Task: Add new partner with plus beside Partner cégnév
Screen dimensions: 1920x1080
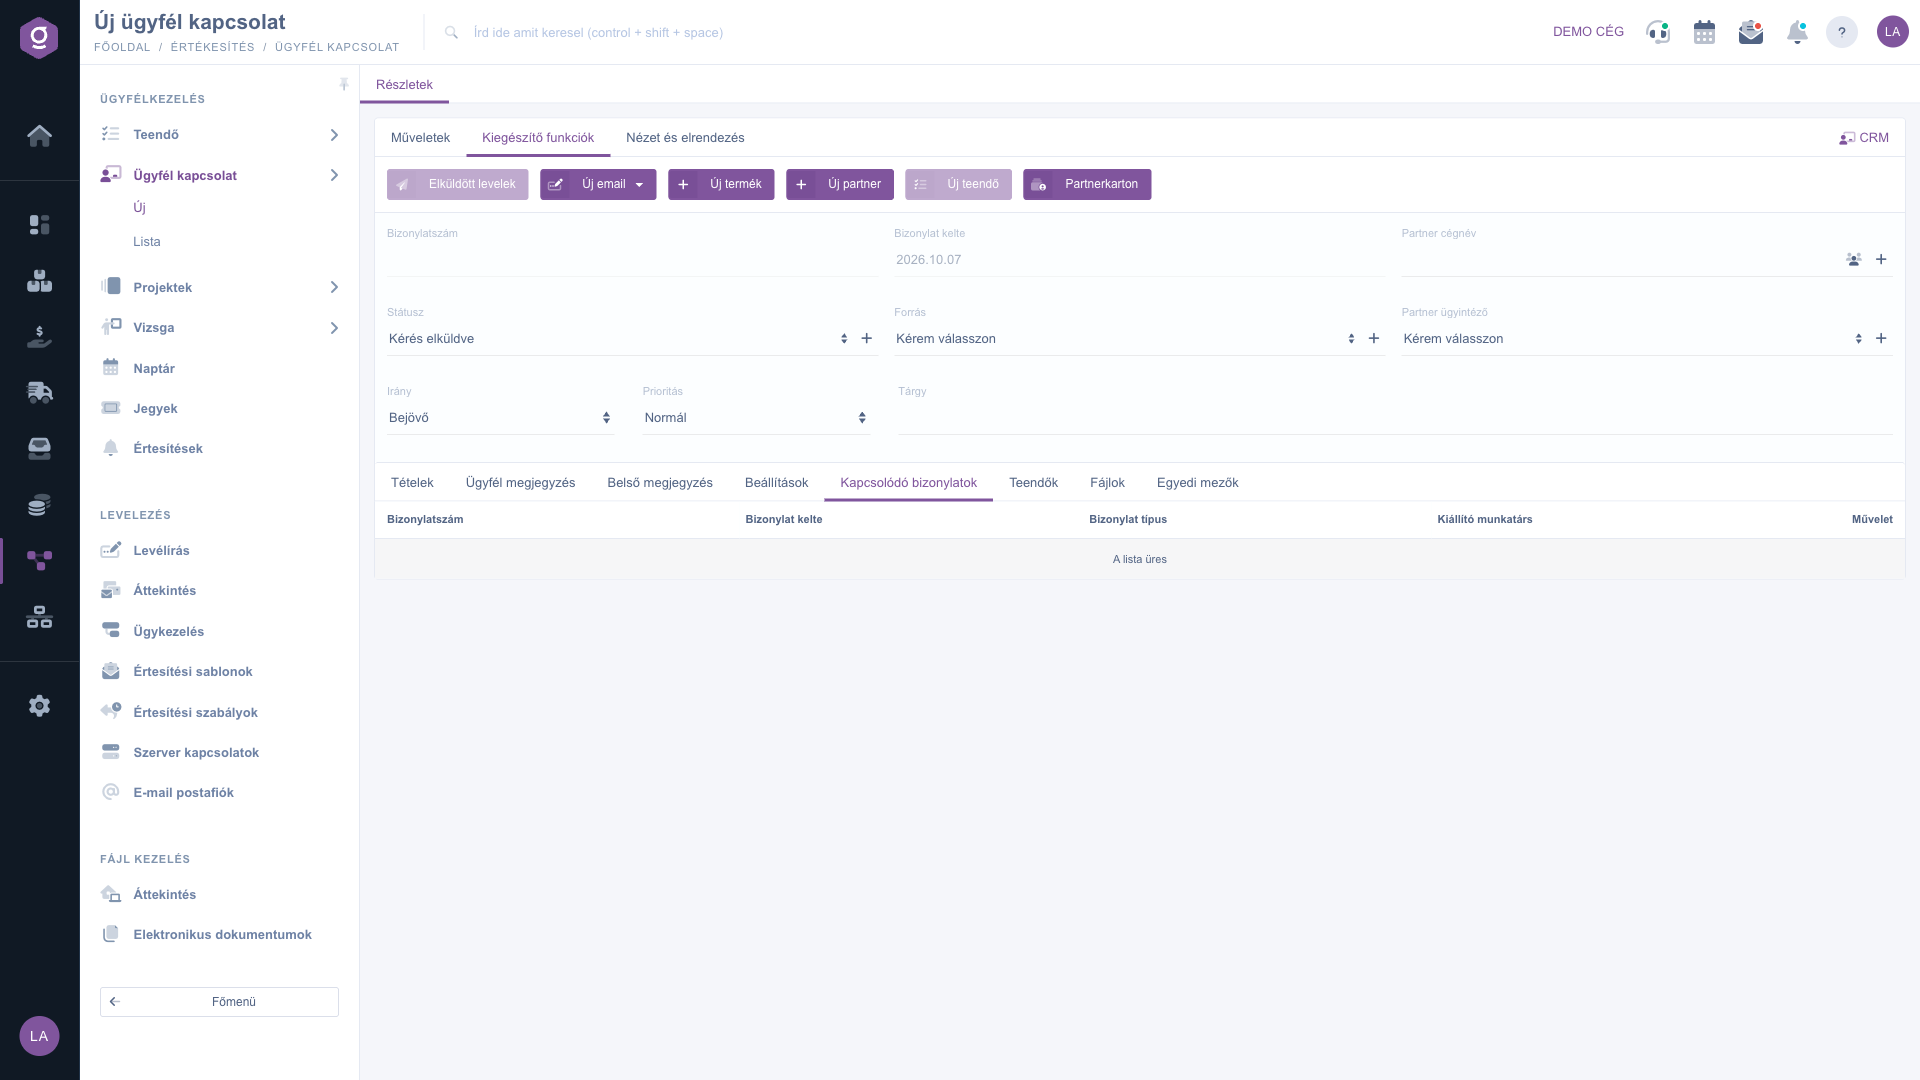Action: click(x=1881, y=259)
